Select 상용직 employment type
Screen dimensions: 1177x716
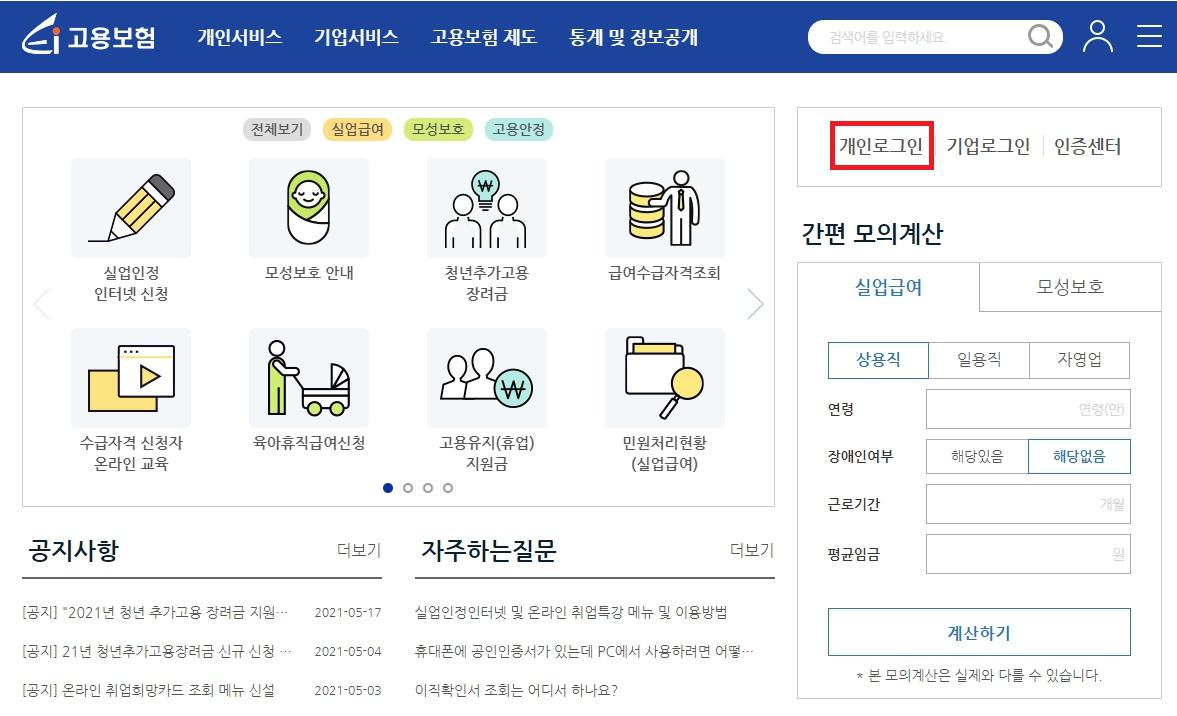point(878,360)
